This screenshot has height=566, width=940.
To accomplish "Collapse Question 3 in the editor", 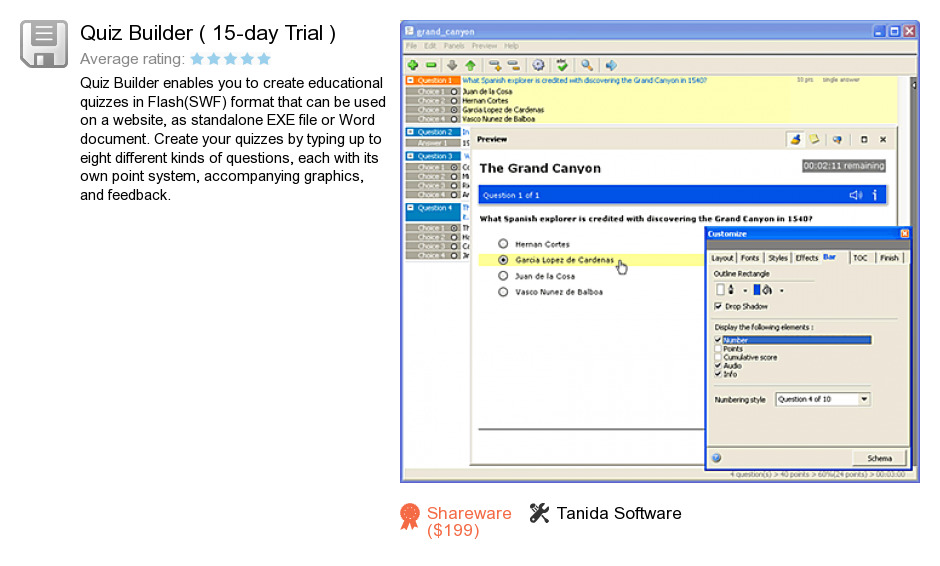I will click(x=411, y=156).
